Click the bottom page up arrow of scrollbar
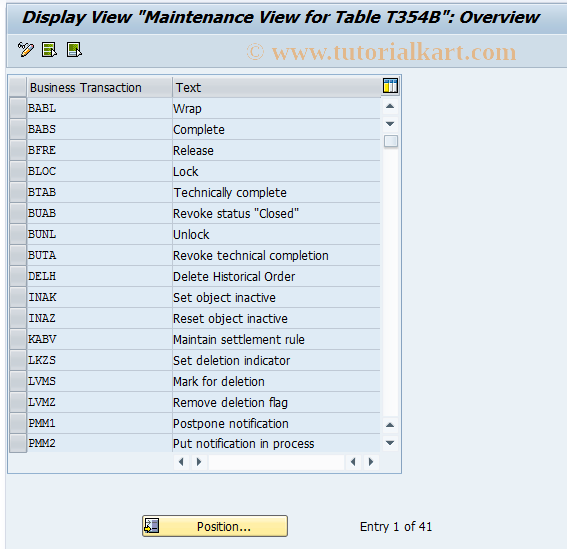567x549 pixels. point(390,425)
